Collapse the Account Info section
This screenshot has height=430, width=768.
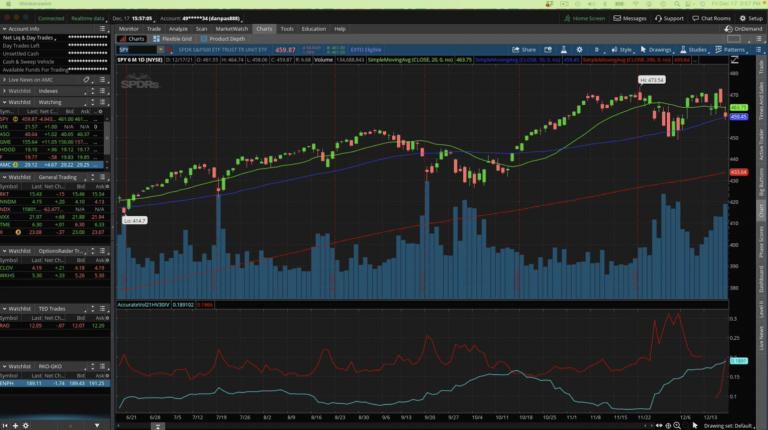tap(5, 29)
